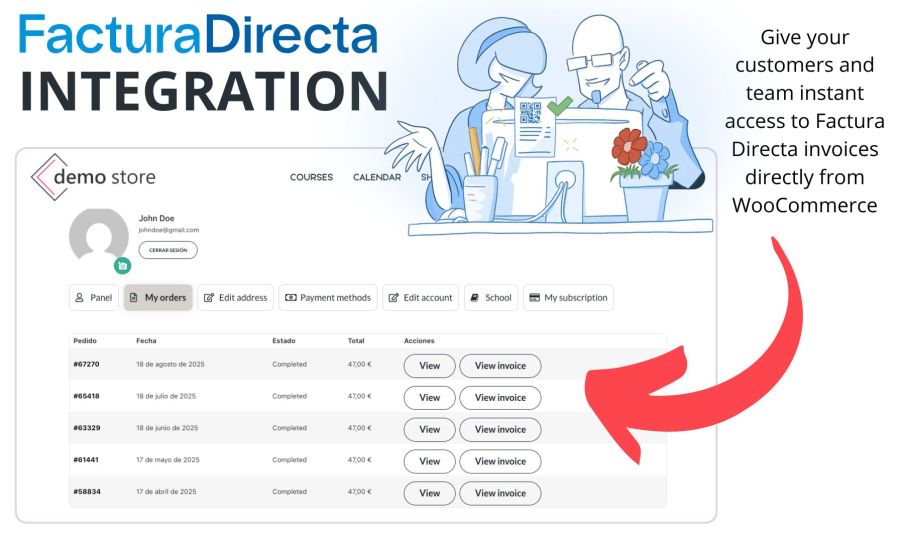The width and height of the screenshot is (900, 552).
Task: Click order number #63329
Action: (87, 428)
